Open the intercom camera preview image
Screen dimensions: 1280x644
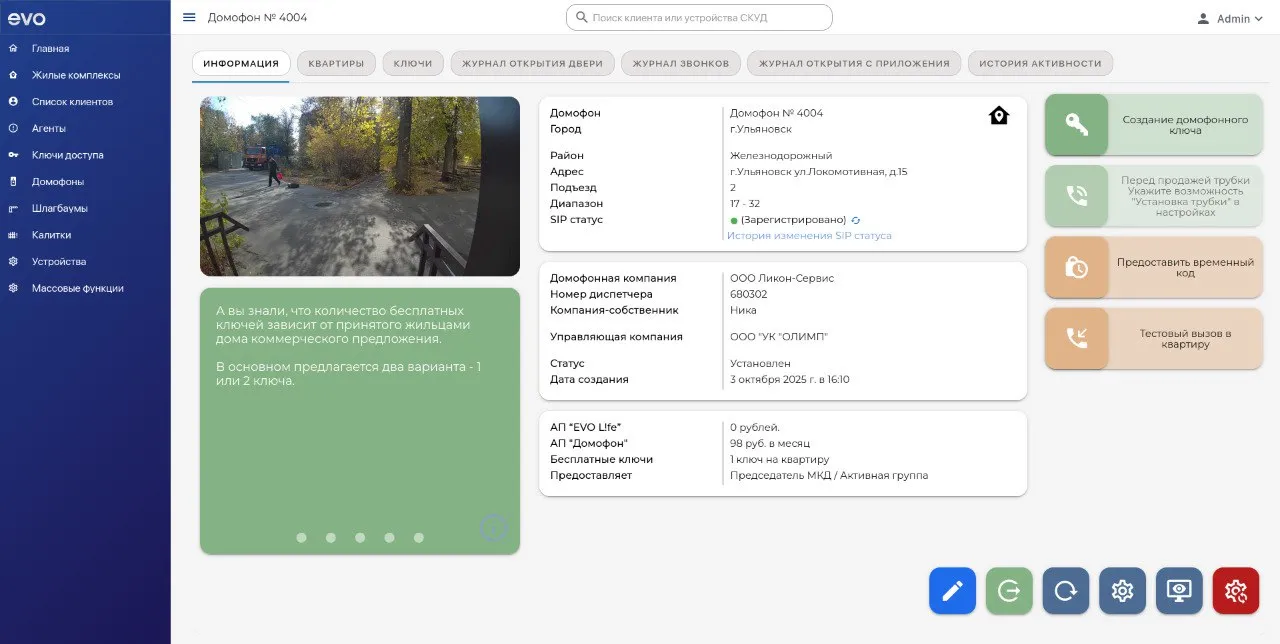(360, 186)
